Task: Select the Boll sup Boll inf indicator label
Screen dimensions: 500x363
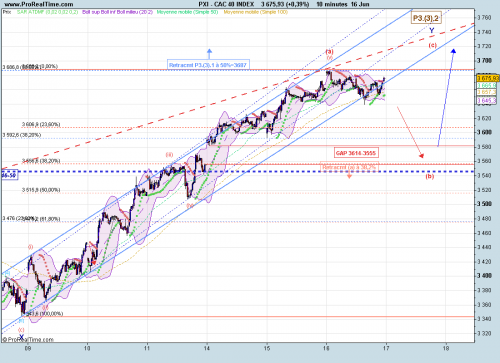Action: coord(117,12)
